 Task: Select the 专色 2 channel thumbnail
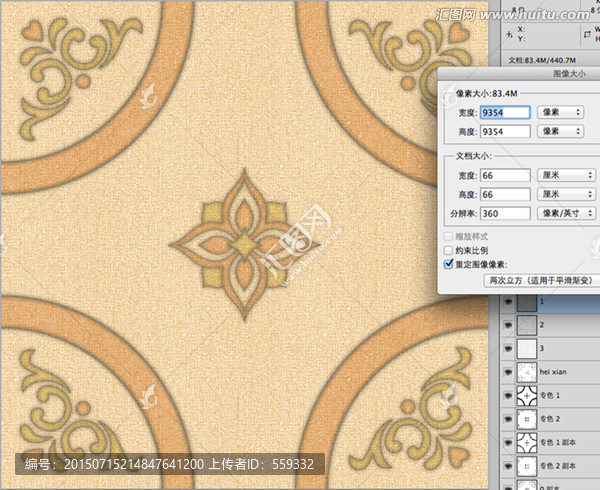(x=527, y=419)
